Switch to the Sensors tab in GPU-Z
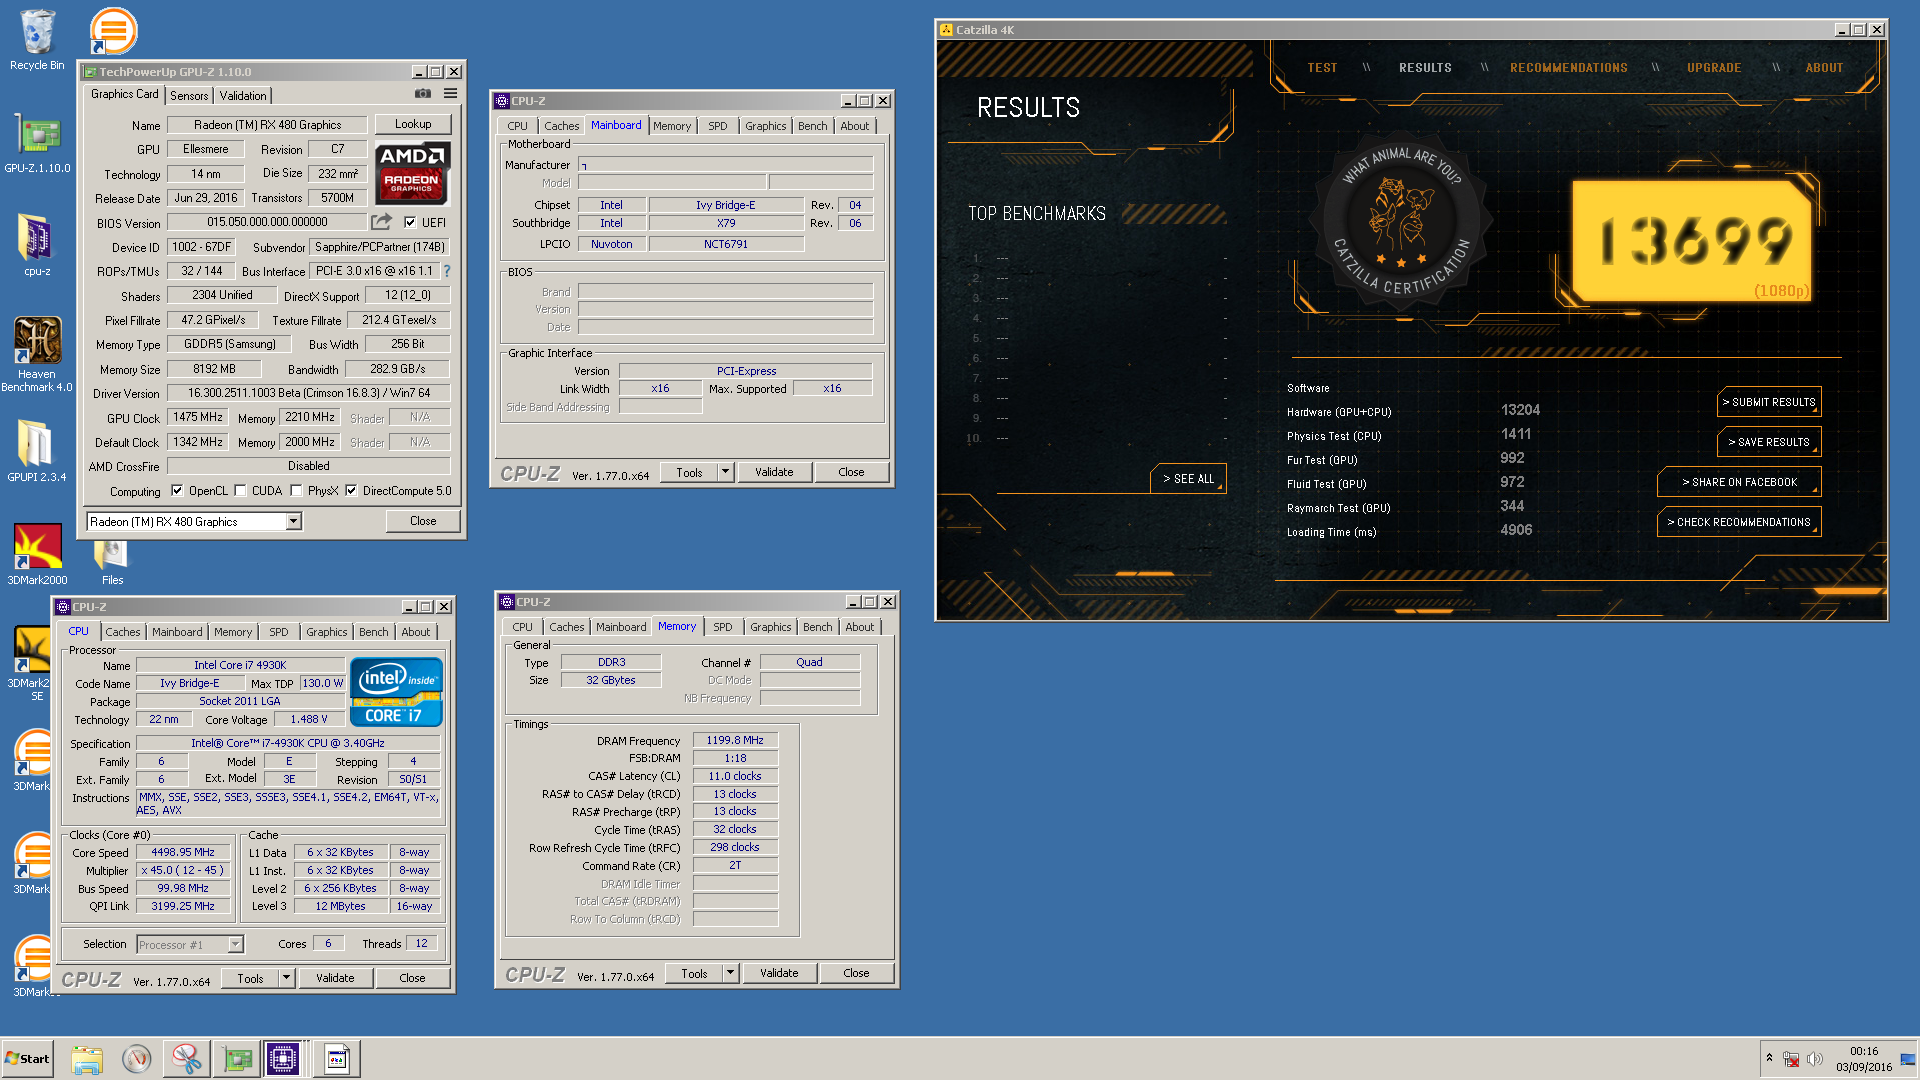 tap(189, 96)
